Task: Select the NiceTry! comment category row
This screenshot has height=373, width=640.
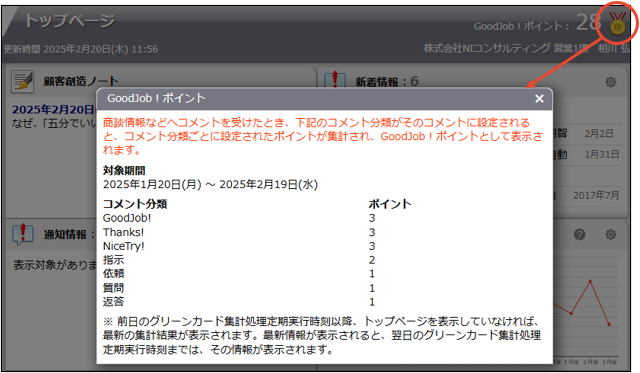Action: pyautogui.click(x=239, y=246)
